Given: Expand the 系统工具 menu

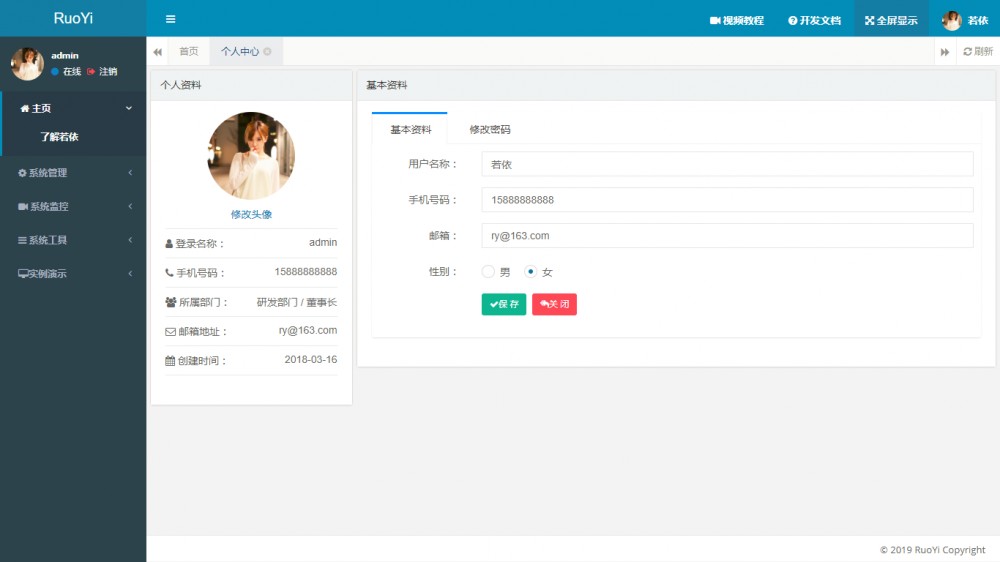Looking at the screenshot, I should tap(73, 240).
